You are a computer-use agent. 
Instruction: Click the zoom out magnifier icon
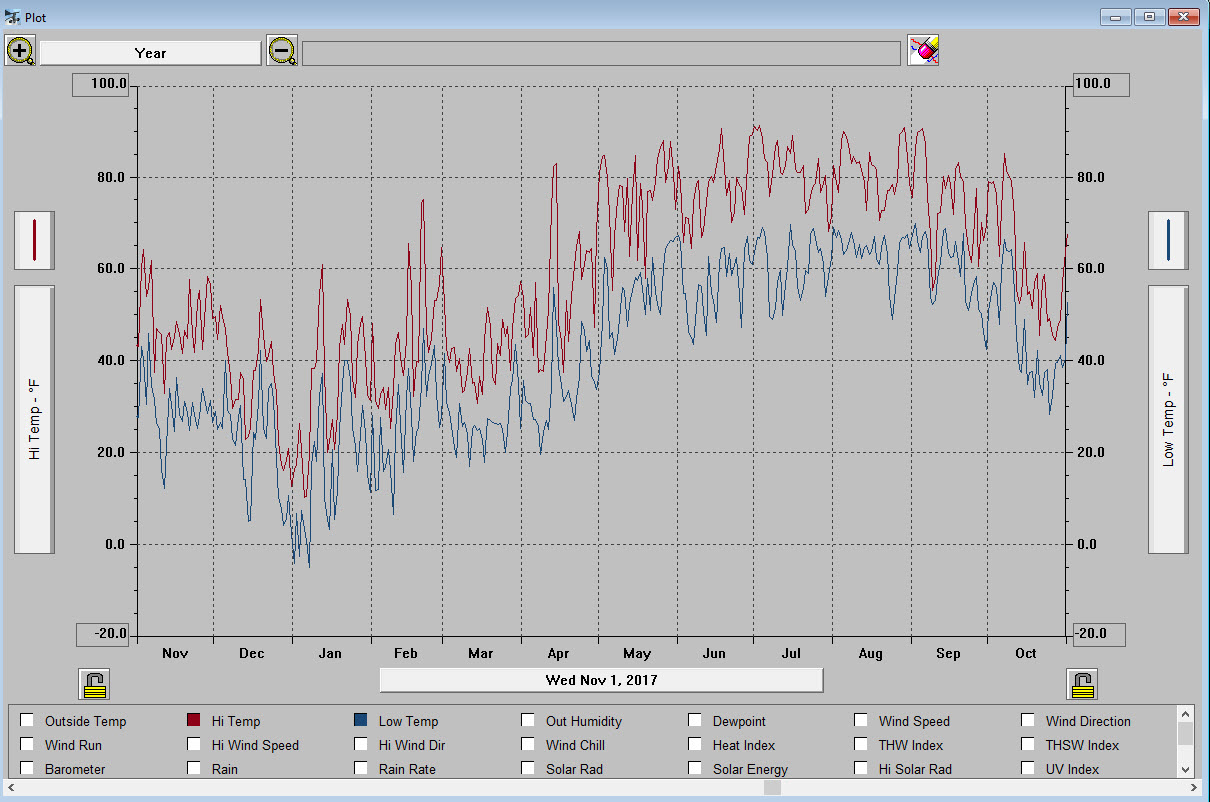(x=282, y=51)
